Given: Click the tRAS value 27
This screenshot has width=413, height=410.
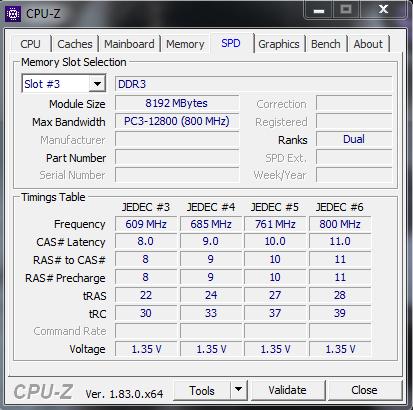Looking at the screenshot, I should [x=275, y=295].
